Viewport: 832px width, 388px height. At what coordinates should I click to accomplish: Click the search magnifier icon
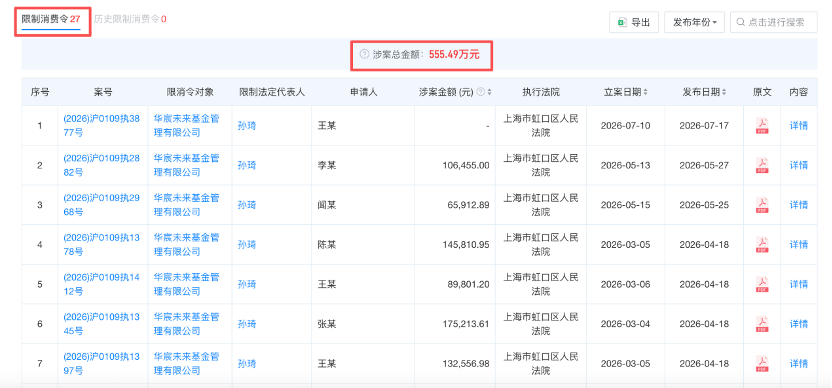point(741,22)
